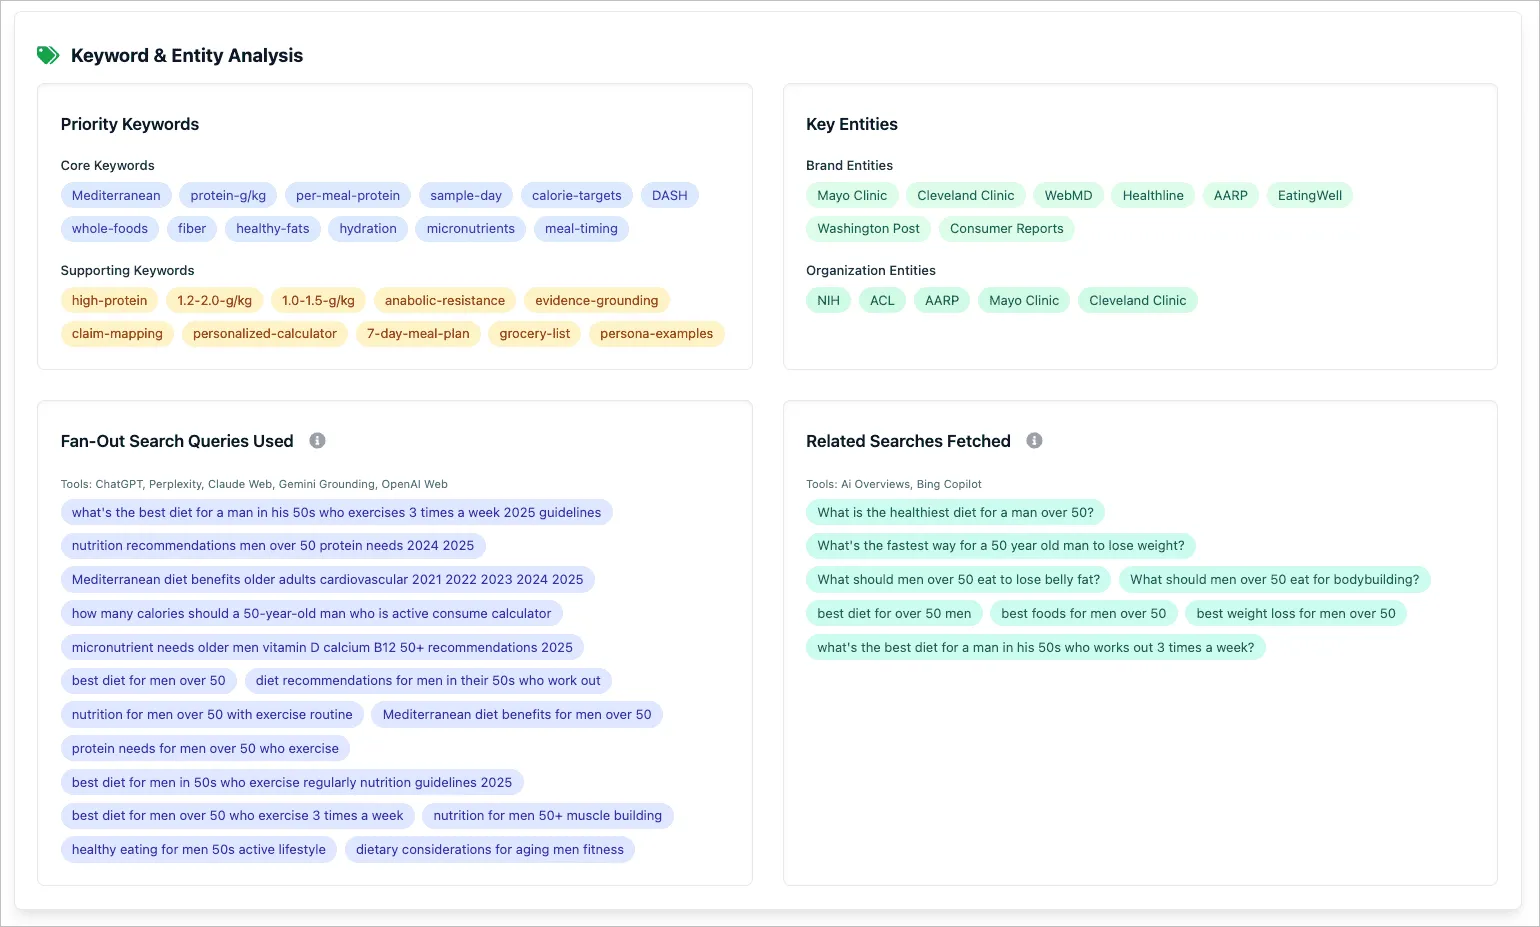Select the EatingWell brand entity

coord(1310,195)
